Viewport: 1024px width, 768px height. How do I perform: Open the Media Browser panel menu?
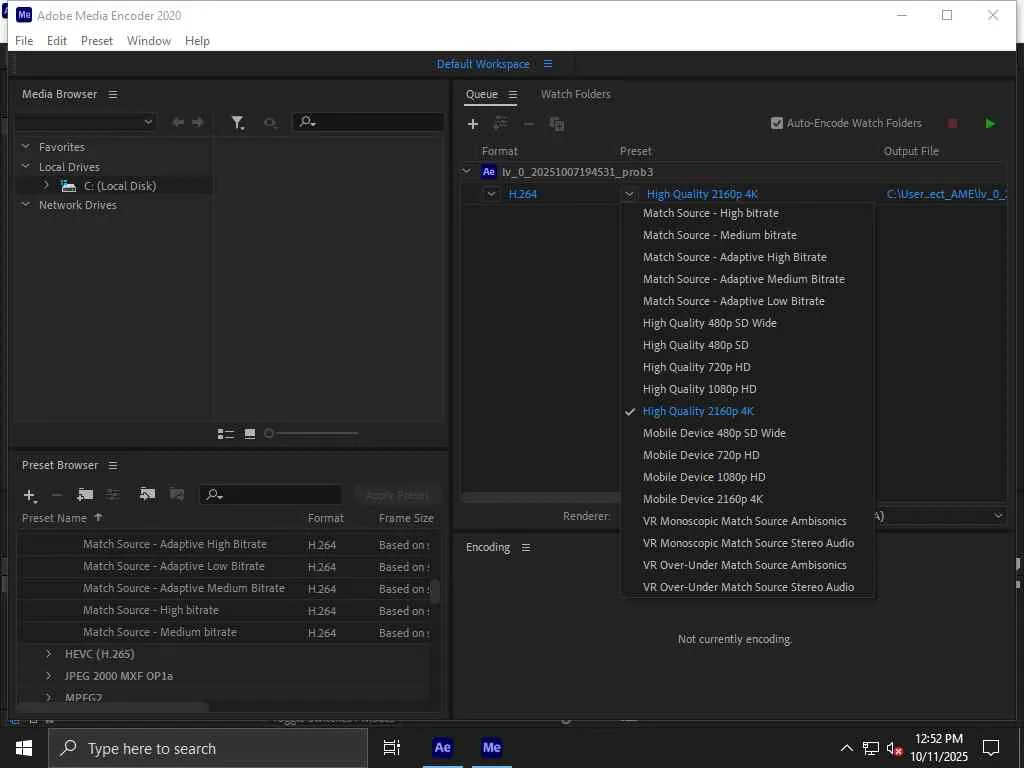tap(113, 95)
